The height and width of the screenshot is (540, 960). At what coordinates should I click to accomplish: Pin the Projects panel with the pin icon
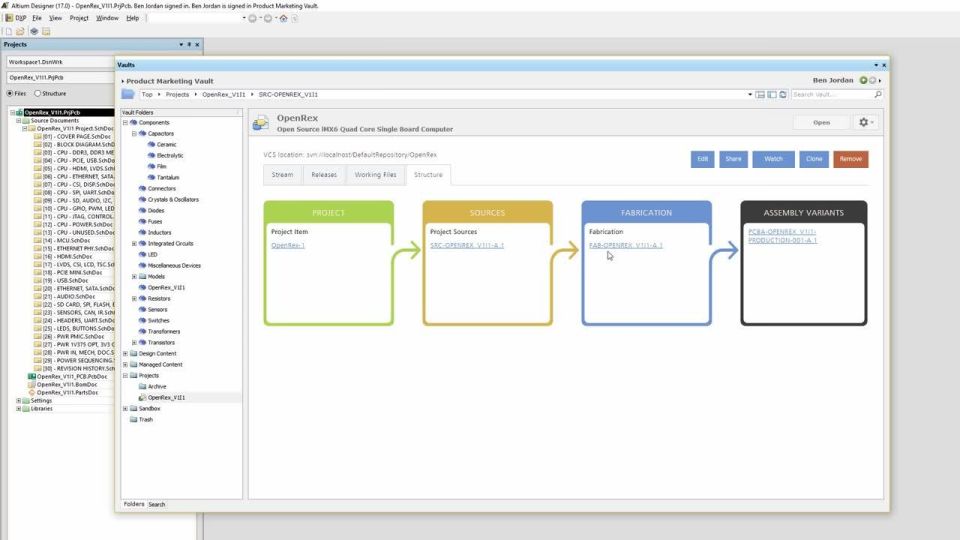click(189, 45)
